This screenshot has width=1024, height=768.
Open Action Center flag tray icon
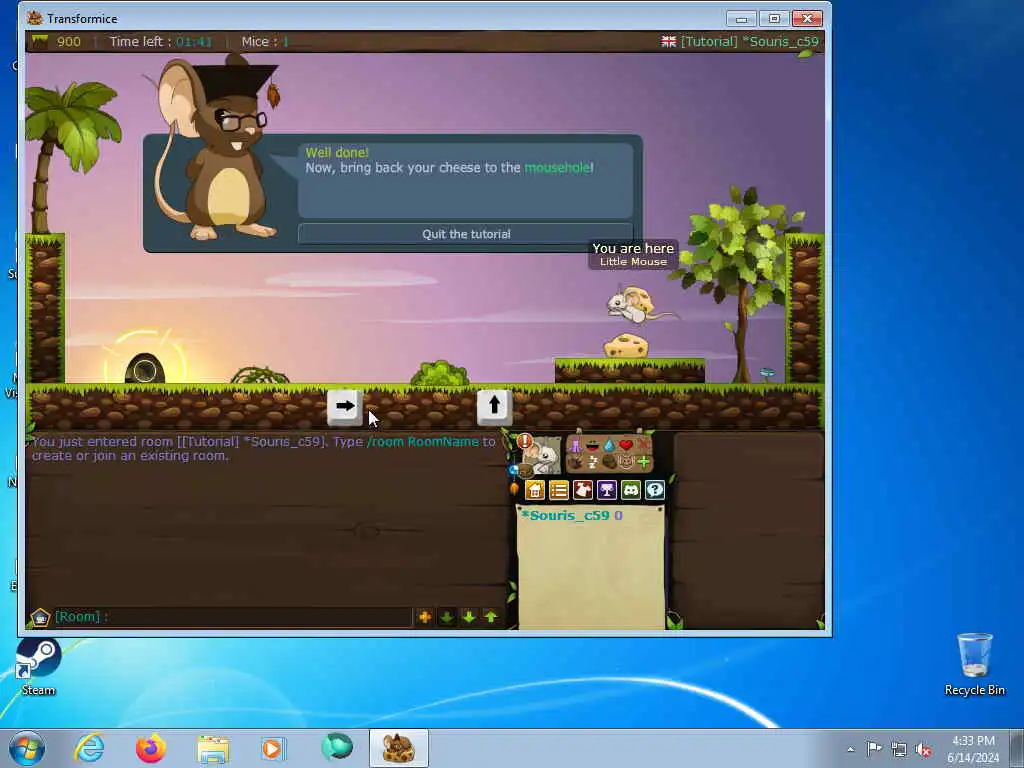[874, 748]
